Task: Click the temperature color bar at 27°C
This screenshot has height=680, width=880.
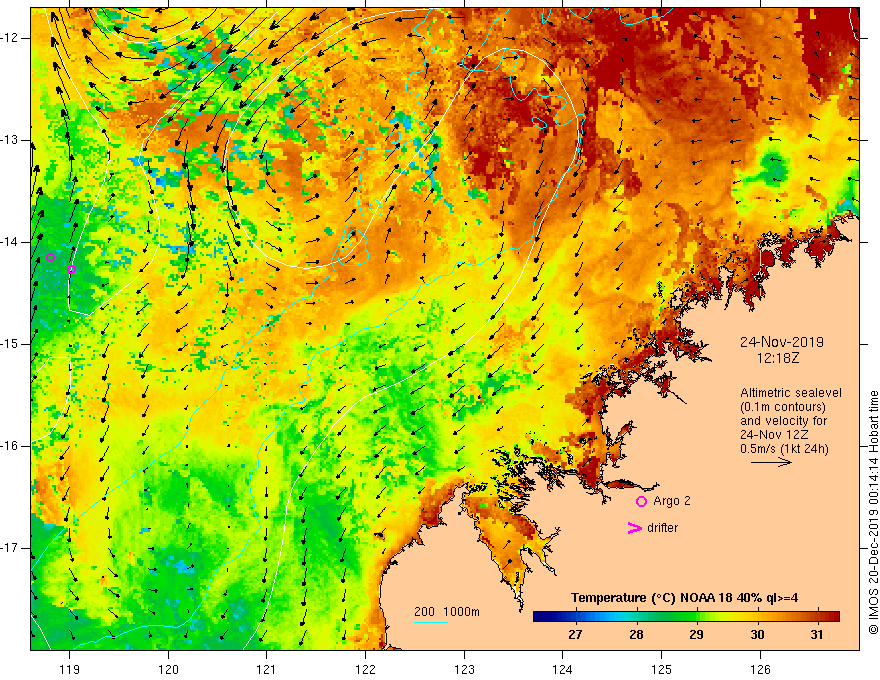Action: (575, 617)
